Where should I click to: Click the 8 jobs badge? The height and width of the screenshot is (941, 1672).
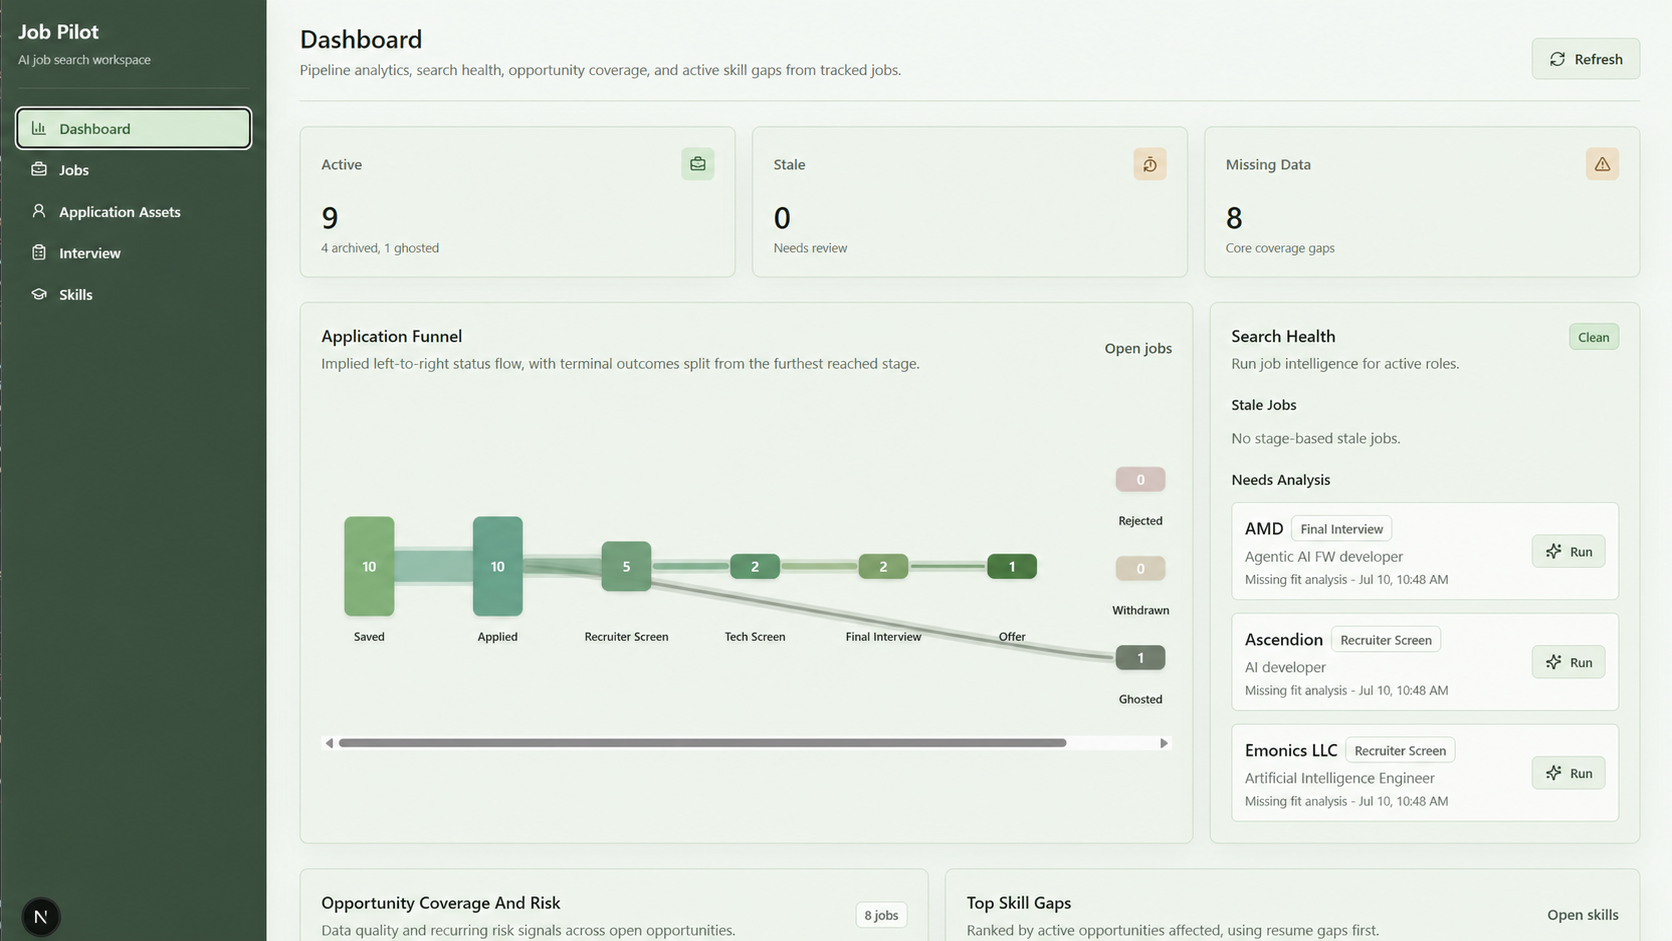click(x=881, y=915)
